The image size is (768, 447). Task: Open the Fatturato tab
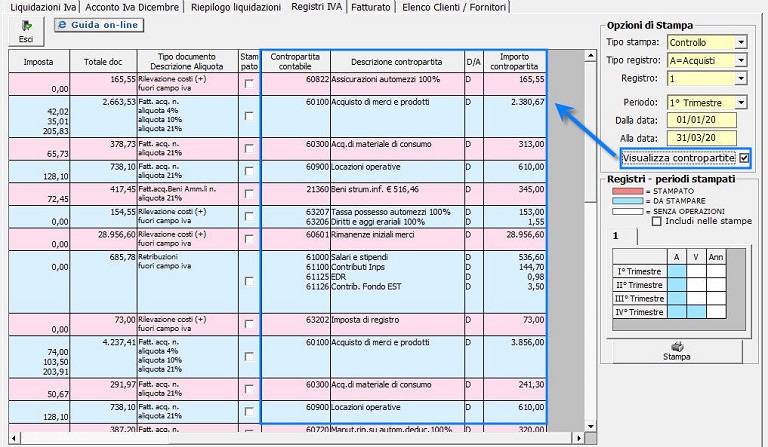[x=371, y=7]
